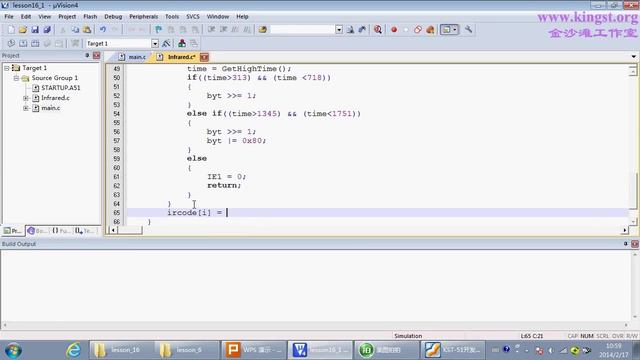Click incremental find icon beside the search box
The width and height of the screenshot is (640, 360).
click(362, 30)
